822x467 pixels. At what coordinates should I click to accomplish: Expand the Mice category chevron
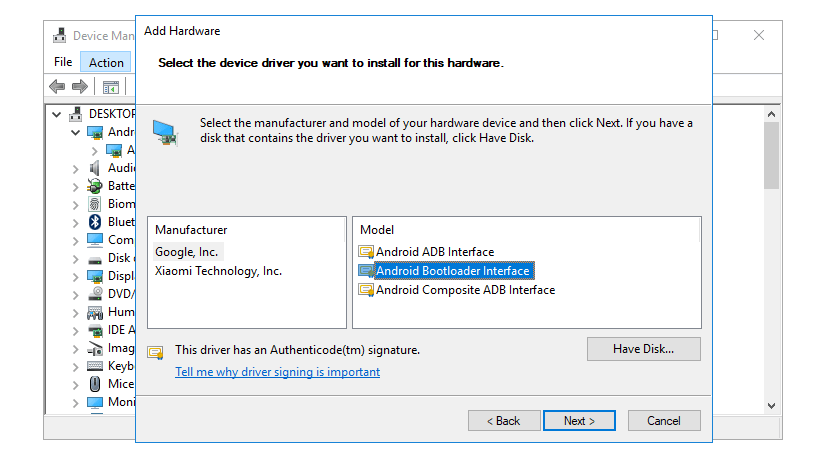(x=75, y=385)
